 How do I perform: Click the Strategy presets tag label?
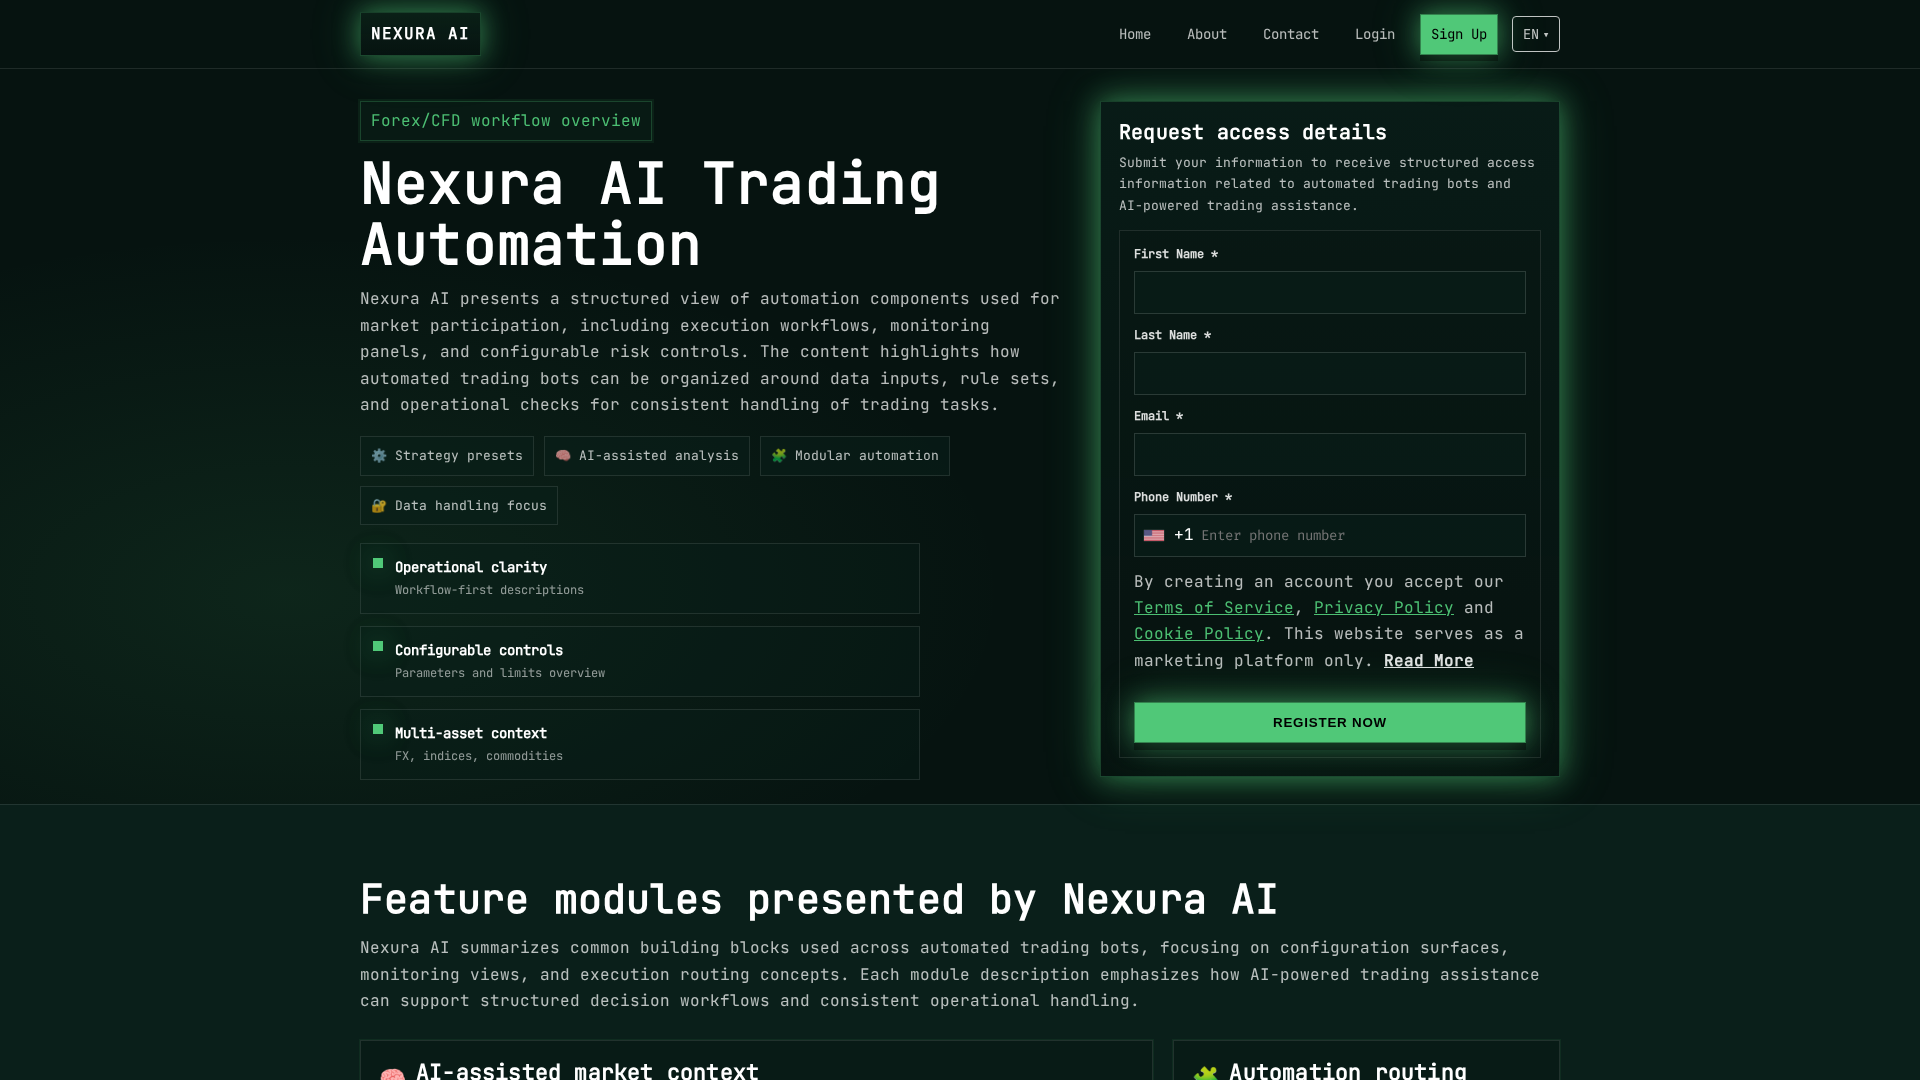click(x=459, y=456)
